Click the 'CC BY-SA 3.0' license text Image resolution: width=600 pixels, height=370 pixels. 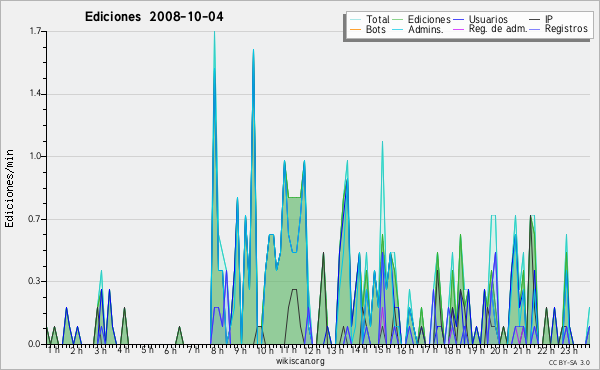(x=569, y=362)
